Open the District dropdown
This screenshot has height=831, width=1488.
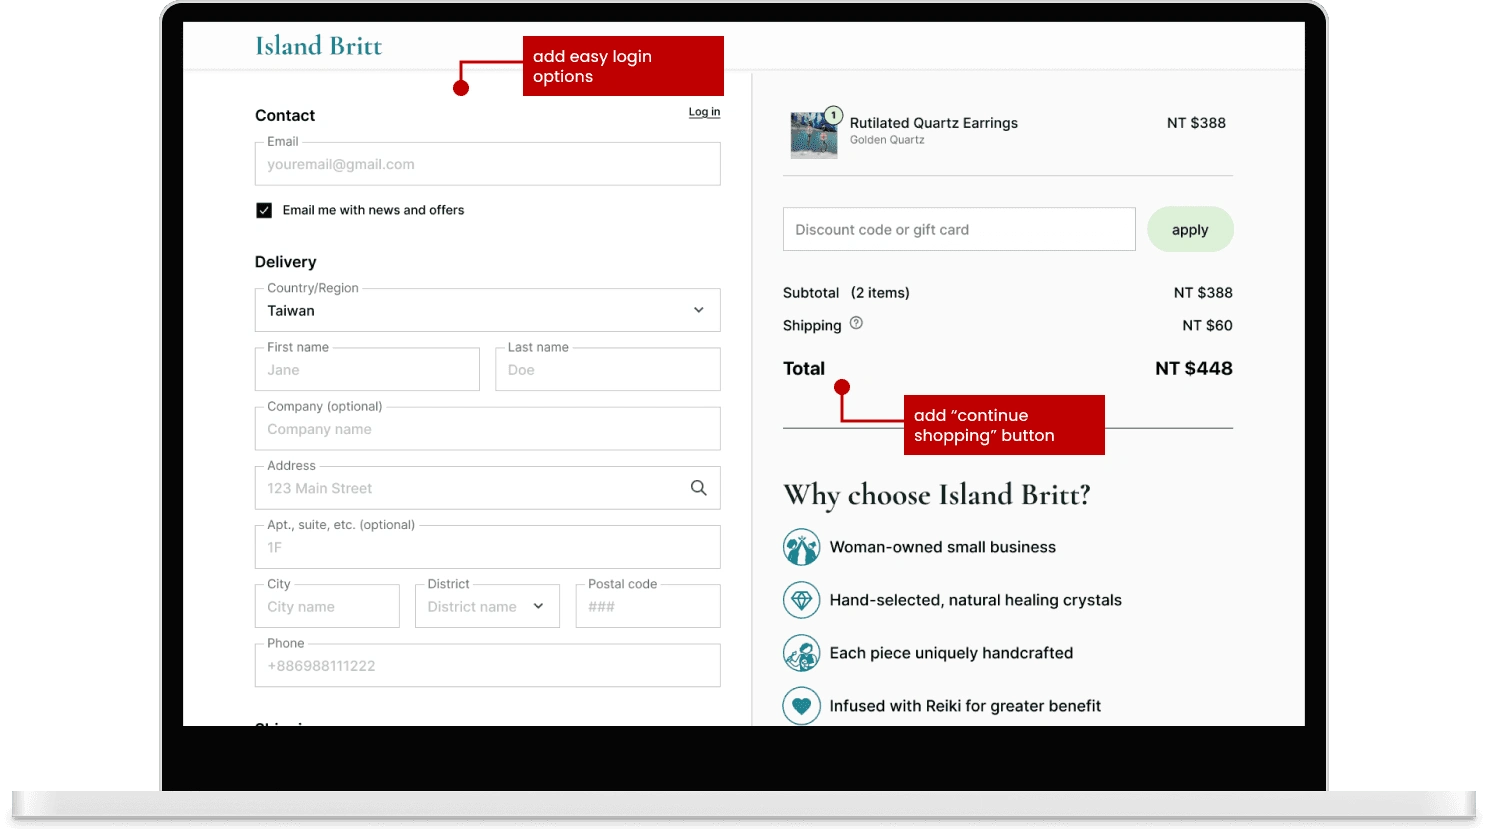click(x=487, y=606)
